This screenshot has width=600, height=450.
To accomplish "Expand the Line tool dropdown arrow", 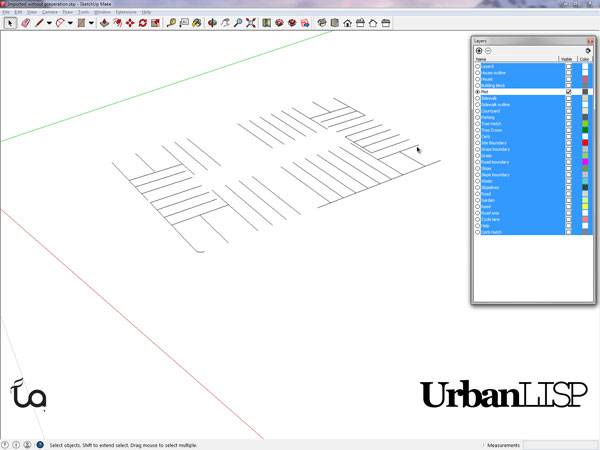I will pos(47,22).
